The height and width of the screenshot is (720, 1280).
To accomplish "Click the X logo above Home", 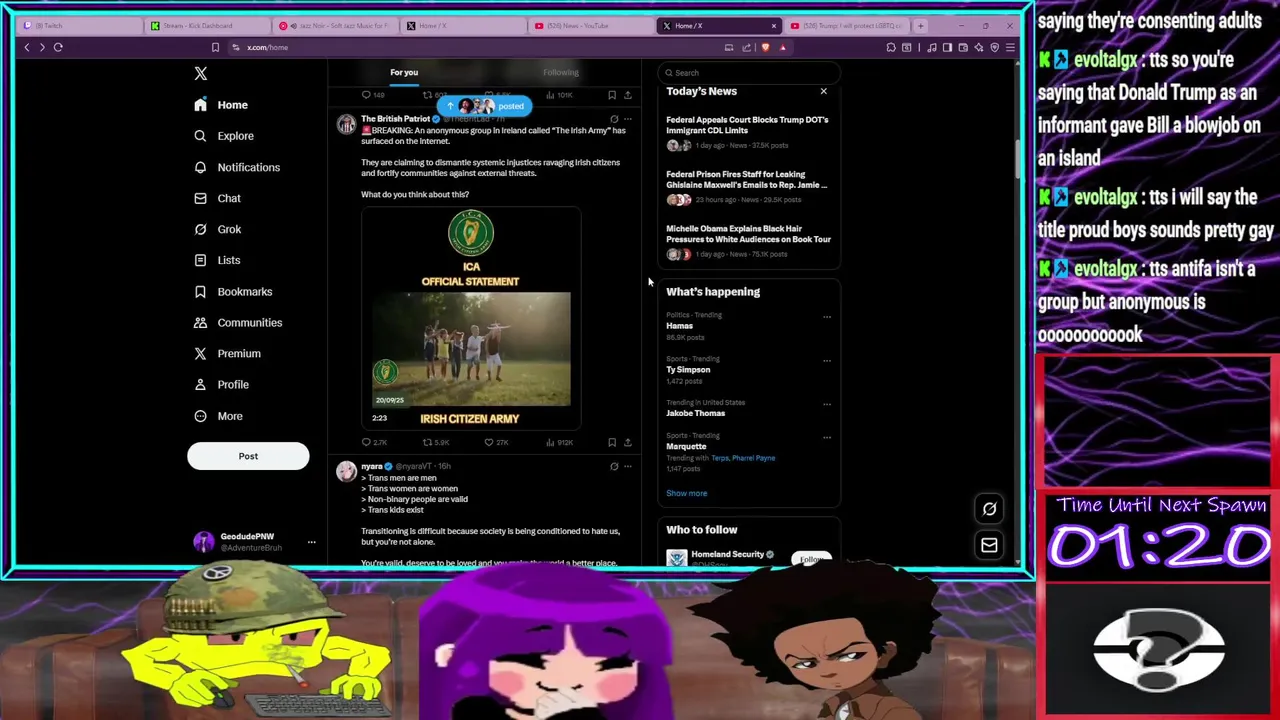I will (x=201, y=73).
